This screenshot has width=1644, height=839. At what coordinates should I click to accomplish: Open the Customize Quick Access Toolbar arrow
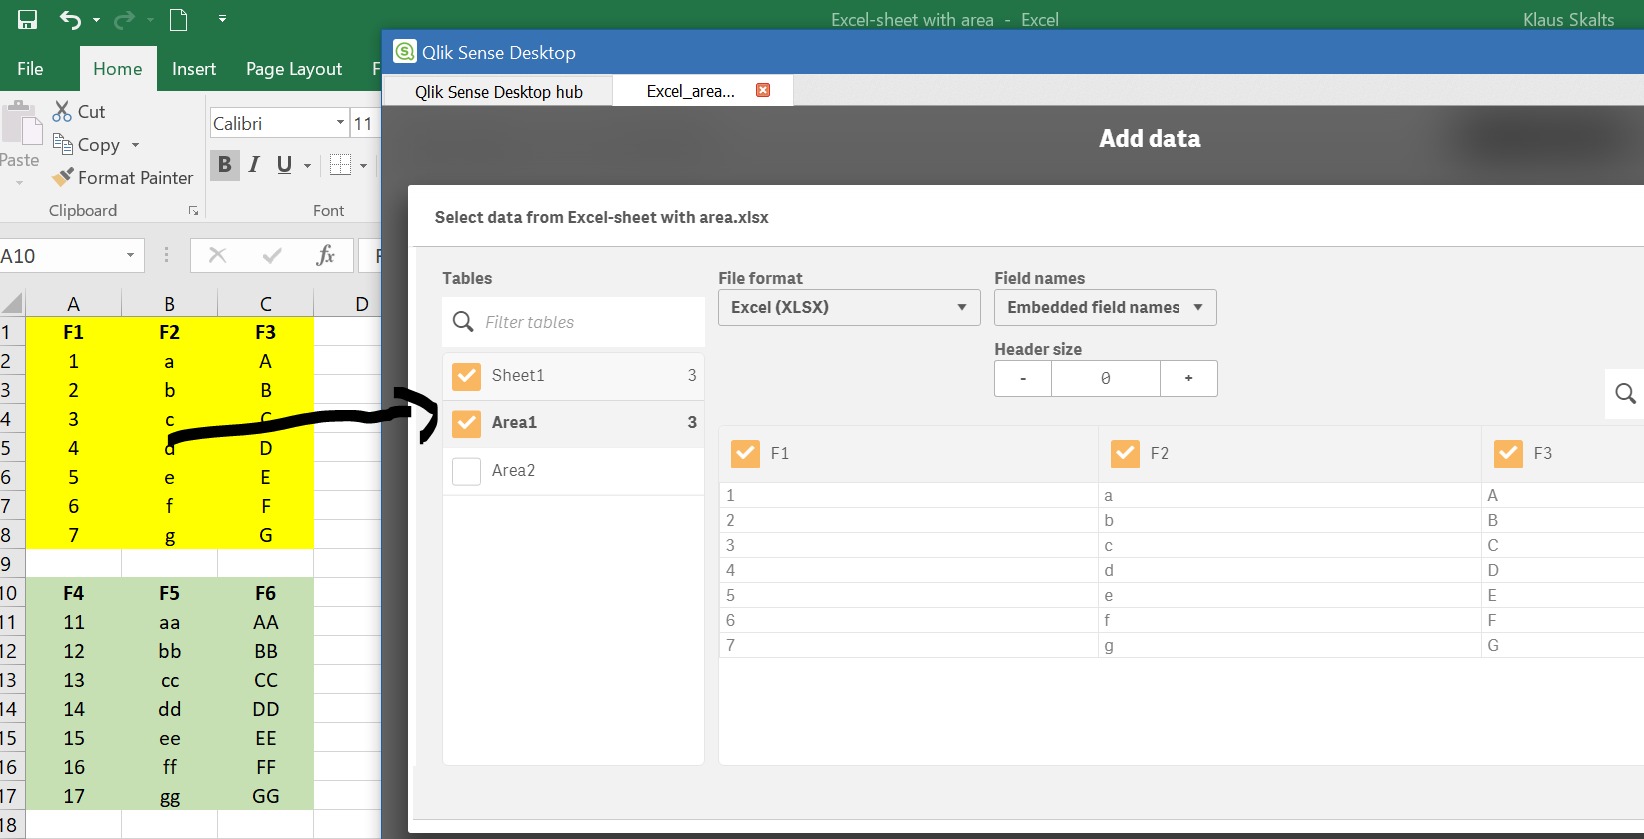click(222, 19)
